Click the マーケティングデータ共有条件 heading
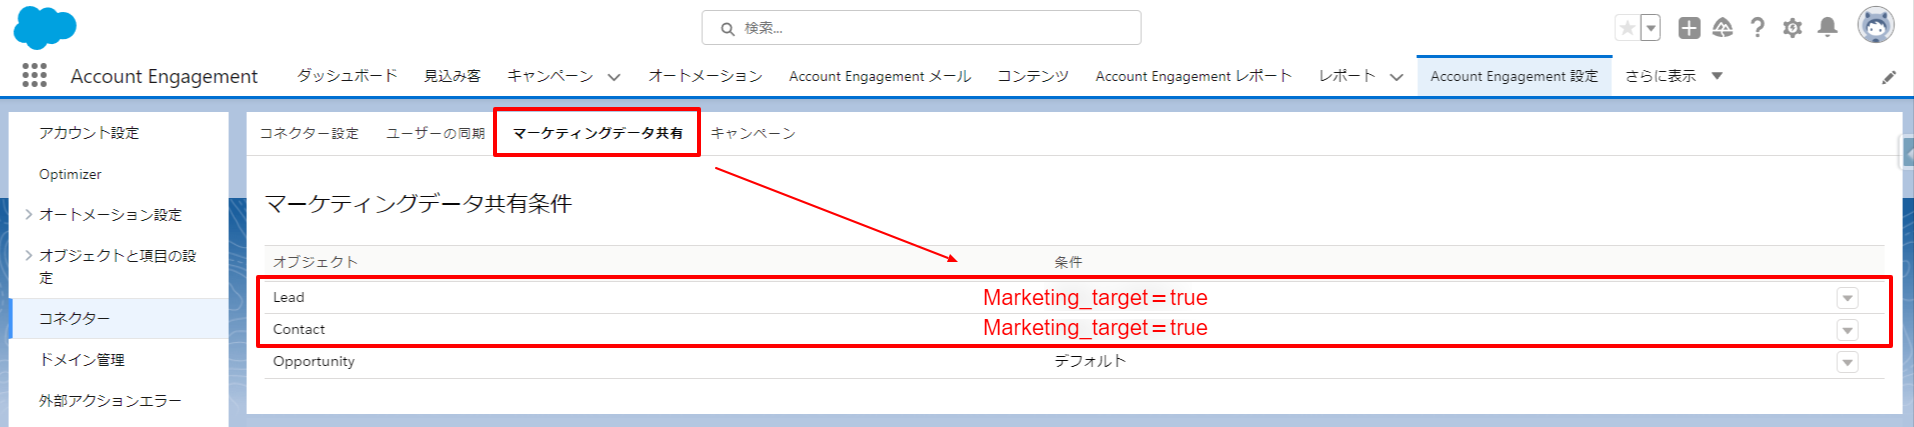The height and width of the screenshot is (427, 1914). 418,204
